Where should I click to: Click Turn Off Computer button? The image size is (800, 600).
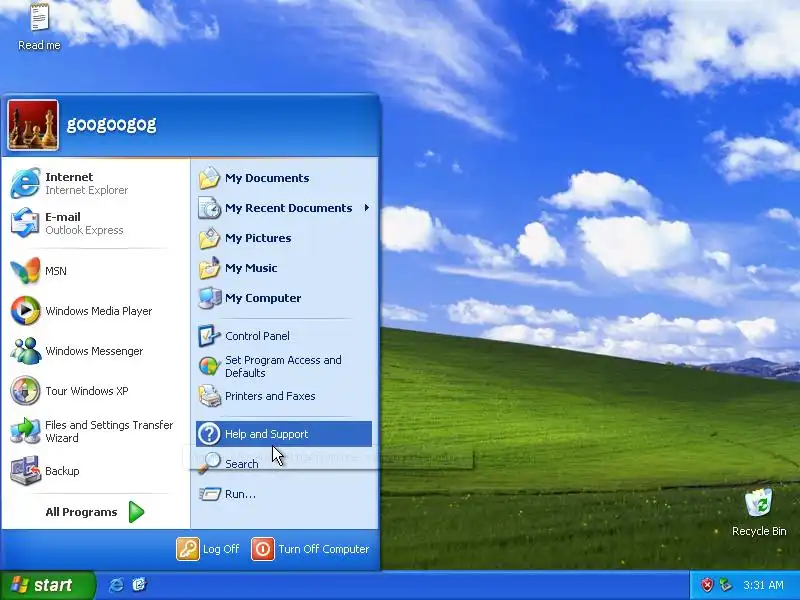pyautogui.click(x=310, y=549)
